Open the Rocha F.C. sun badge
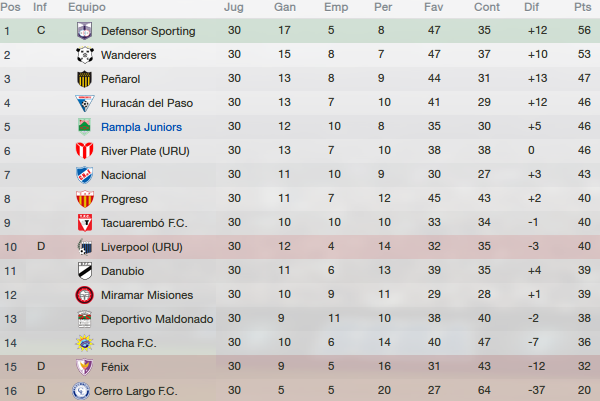Image resolution: width=600 pixels, height=401 pixels. point(85,343)
